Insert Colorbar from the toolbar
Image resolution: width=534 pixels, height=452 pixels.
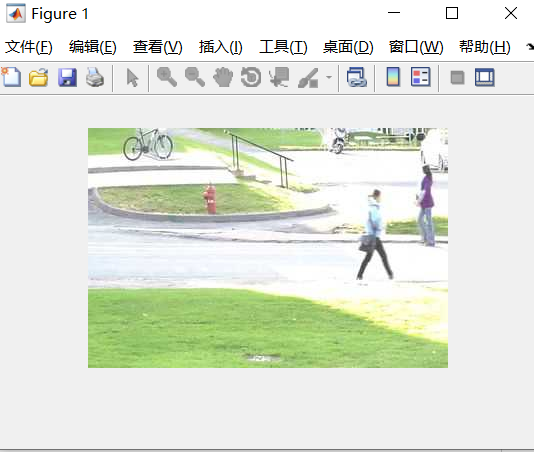point(393,77)
